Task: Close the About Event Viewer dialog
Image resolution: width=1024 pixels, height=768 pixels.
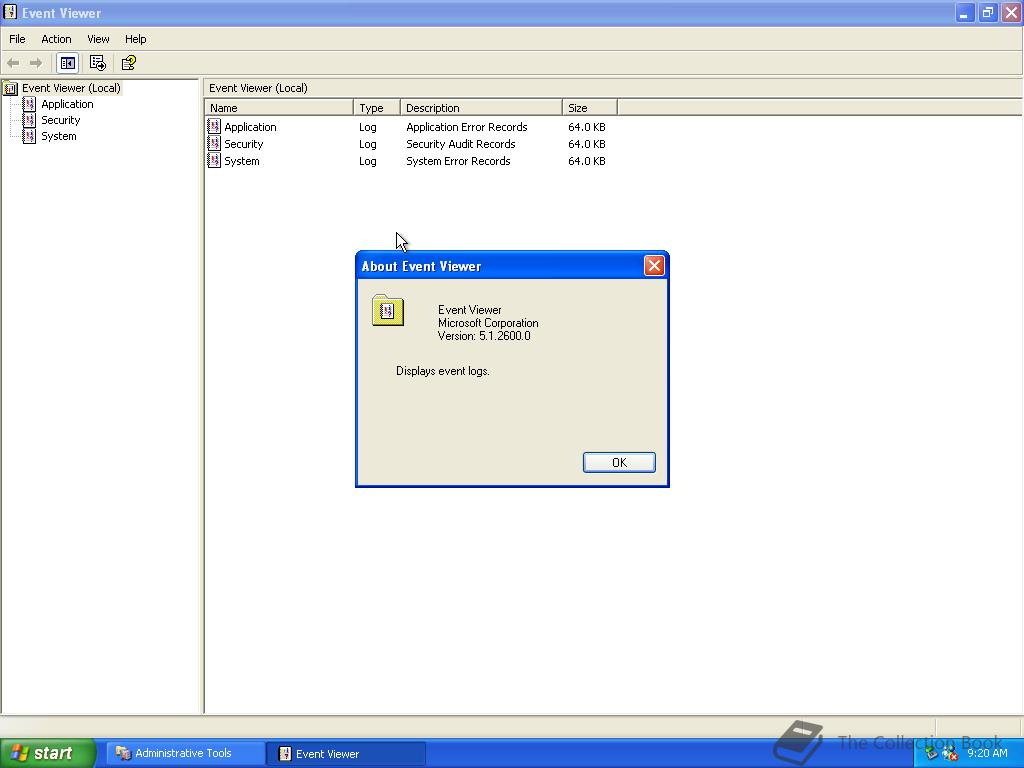Action: (654, 266)
